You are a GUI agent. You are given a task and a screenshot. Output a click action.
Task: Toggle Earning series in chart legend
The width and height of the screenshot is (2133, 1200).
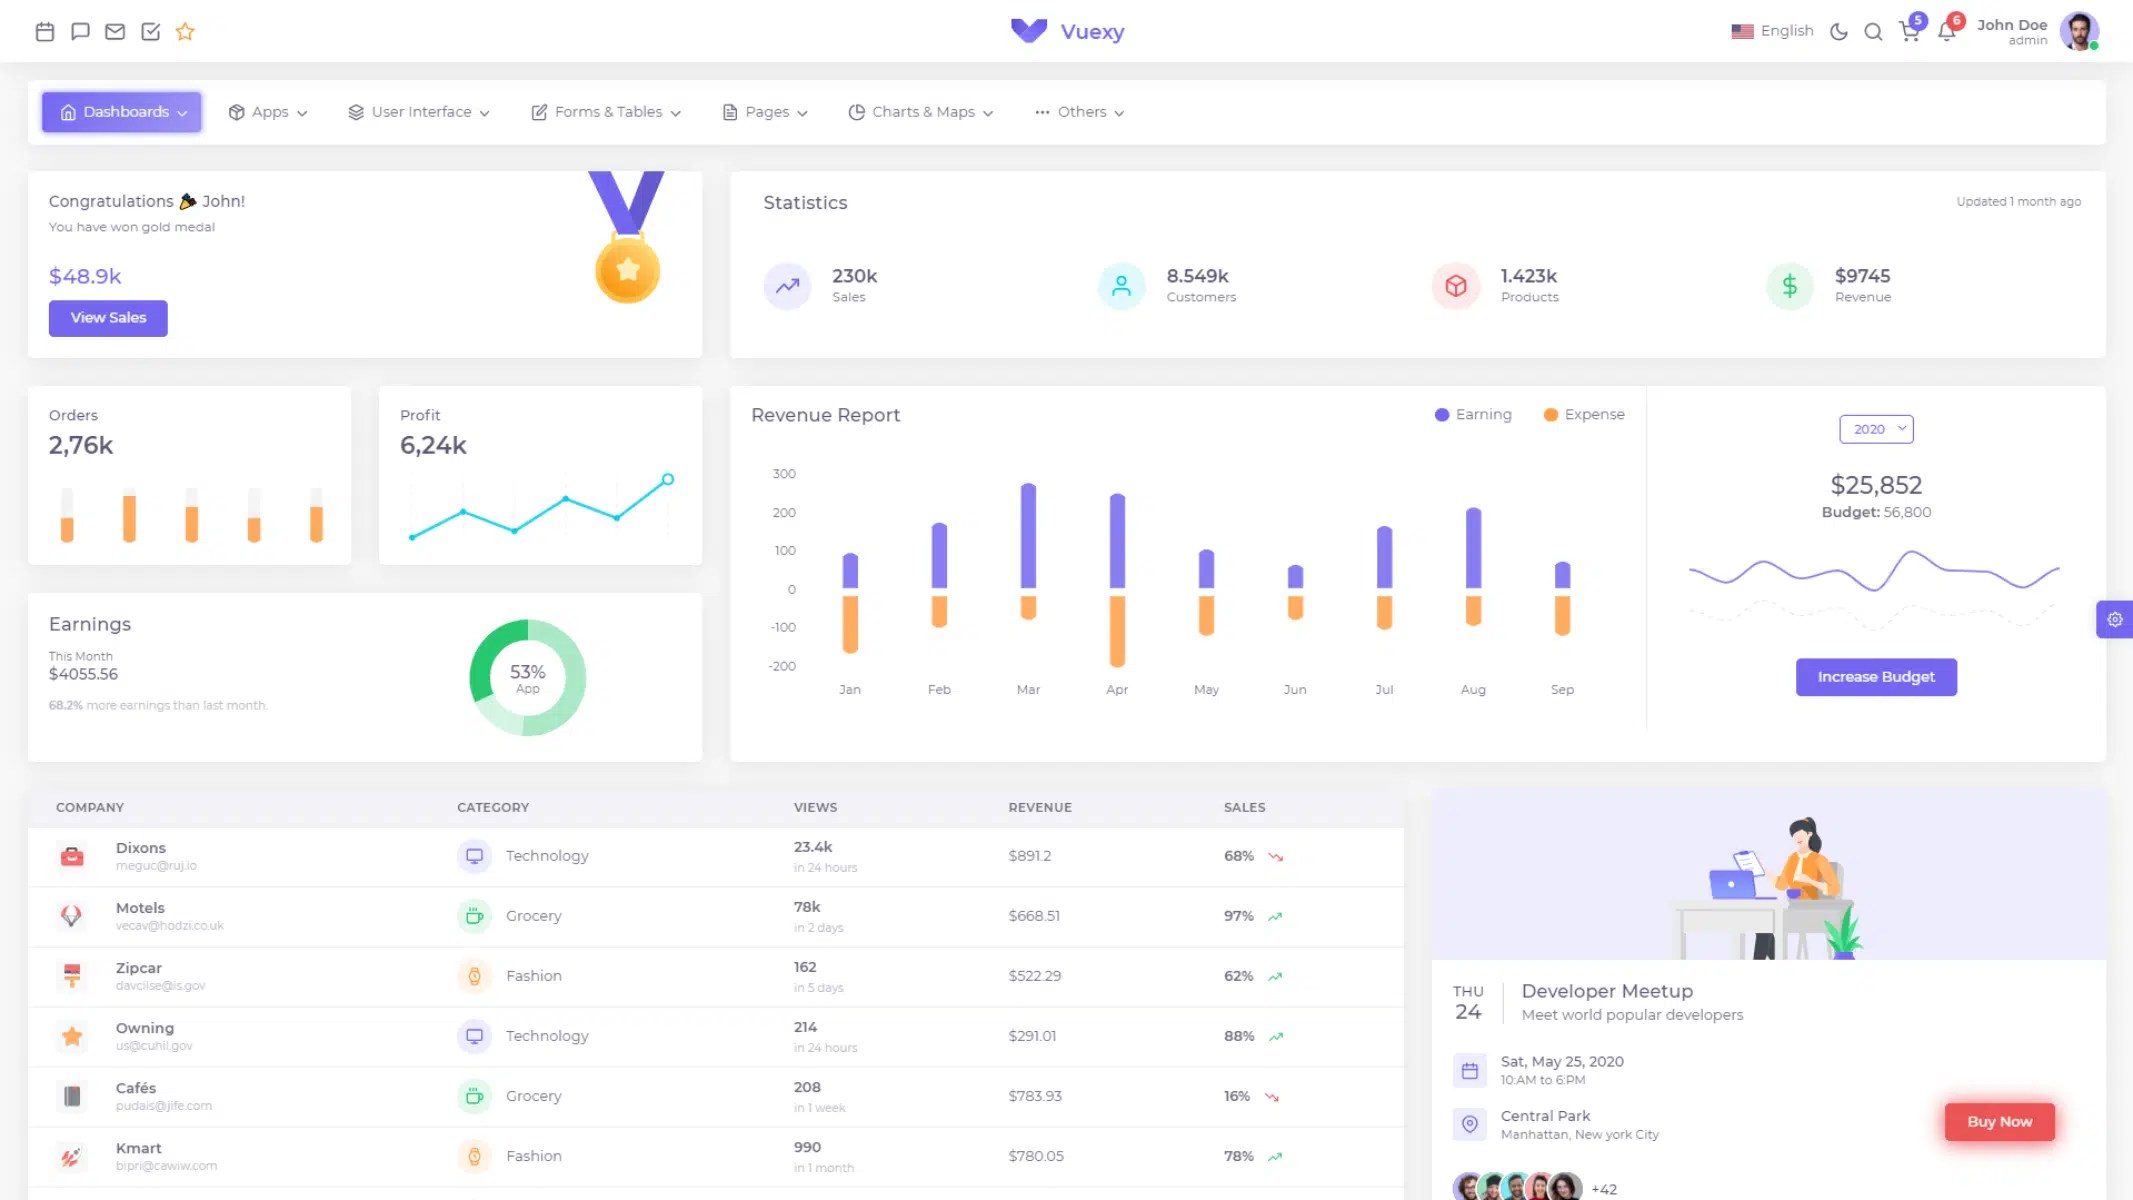tap(1473, 415)
